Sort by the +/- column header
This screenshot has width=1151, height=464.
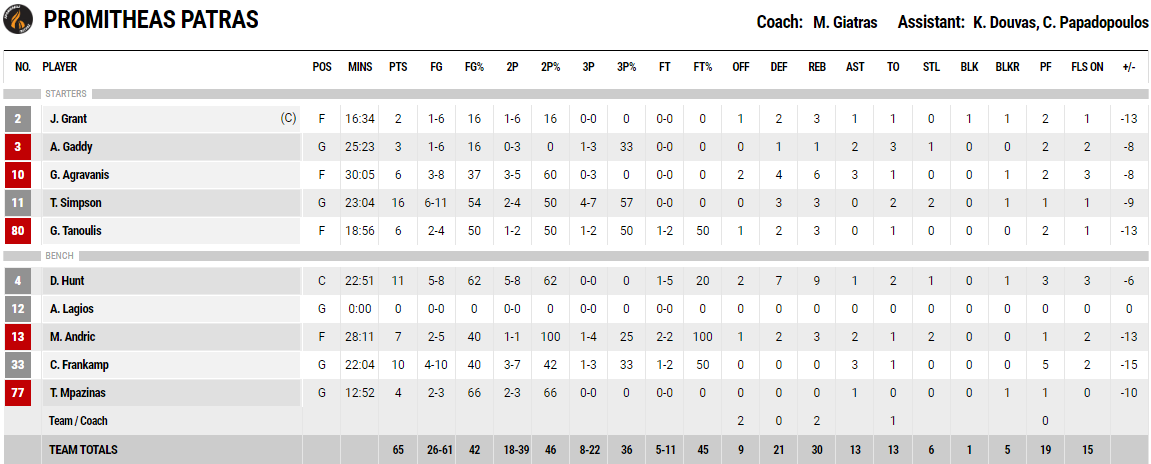coord(1129,67)
